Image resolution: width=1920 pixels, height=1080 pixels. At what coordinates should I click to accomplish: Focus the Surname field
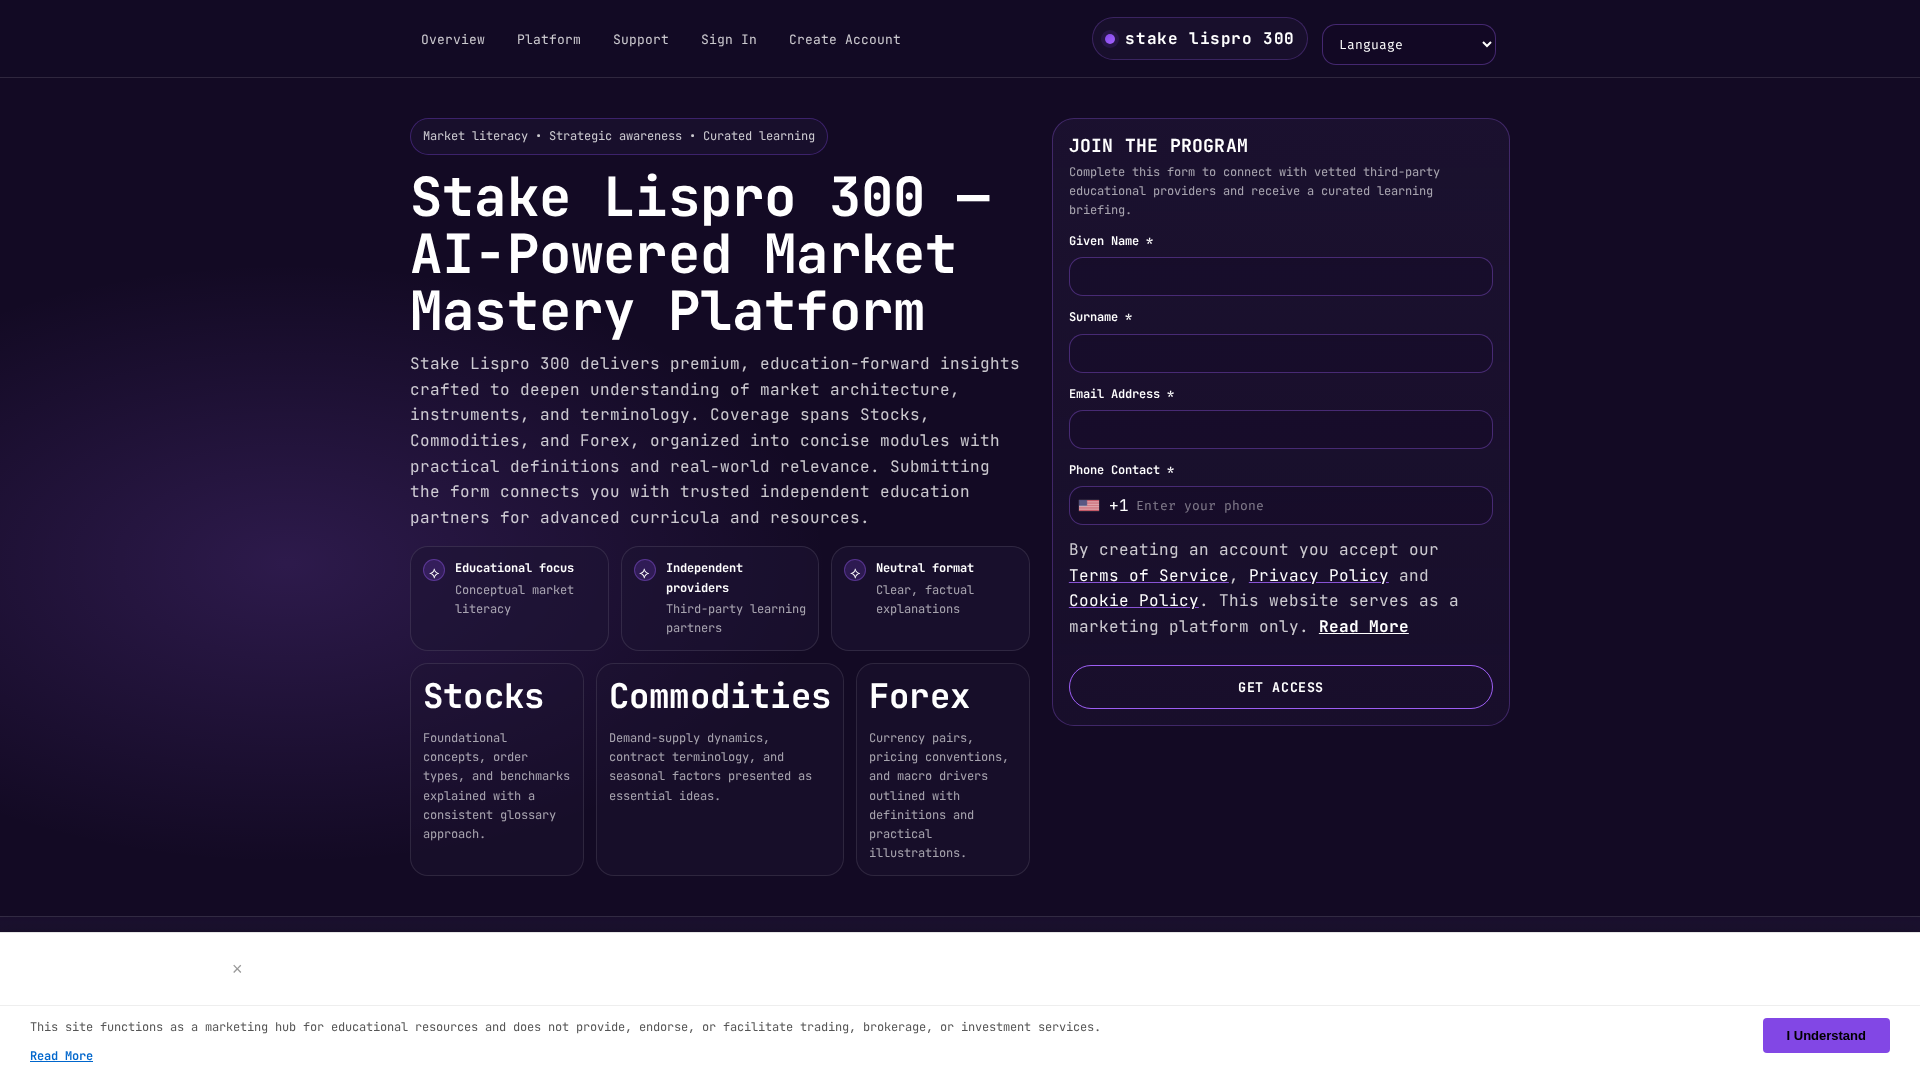click(x=1280, y=354)
